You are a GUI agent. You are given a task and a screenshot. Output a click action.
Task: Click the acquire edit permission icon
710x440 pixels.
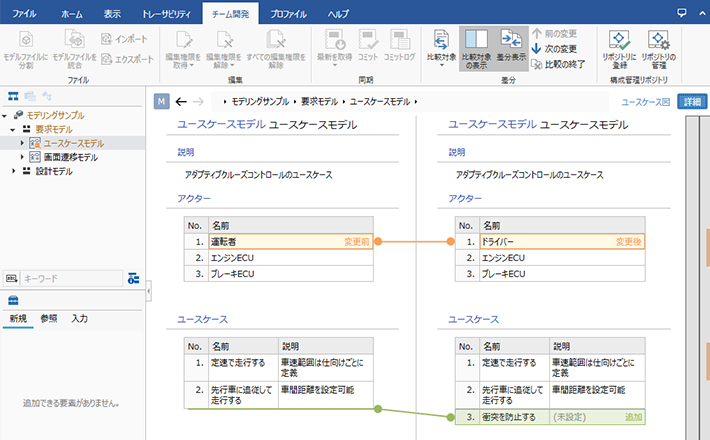pyautogui.click(x=183, y=40)
